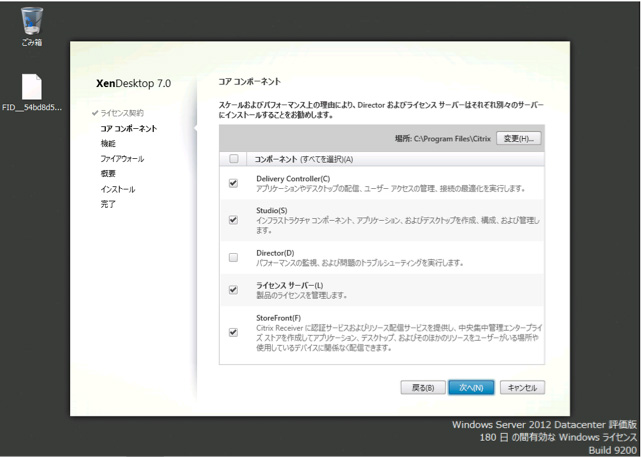
Task: Go back with the 戻る(B) button
Action: [x=423, y=388]
